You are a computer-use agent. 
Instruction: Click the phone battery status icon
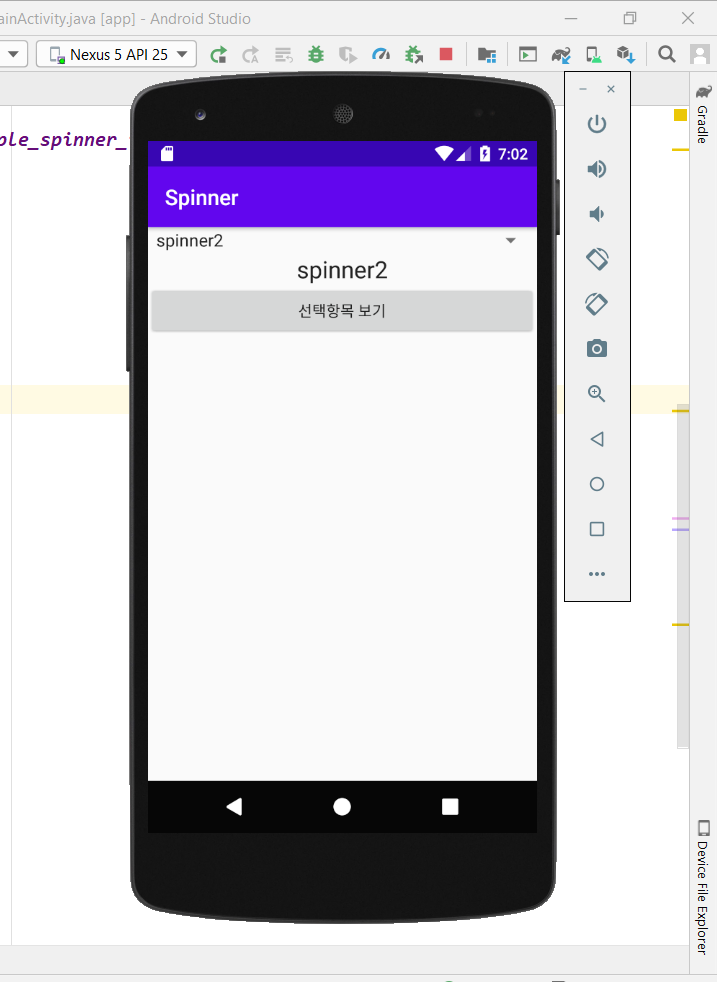click(x=485, y=153)
